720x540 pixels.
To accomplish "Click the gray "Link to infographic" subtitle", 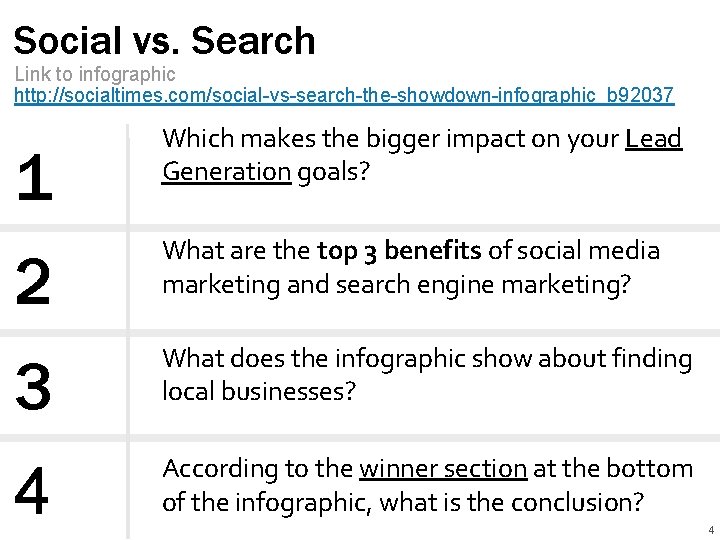I will click(x=95, y=74).
